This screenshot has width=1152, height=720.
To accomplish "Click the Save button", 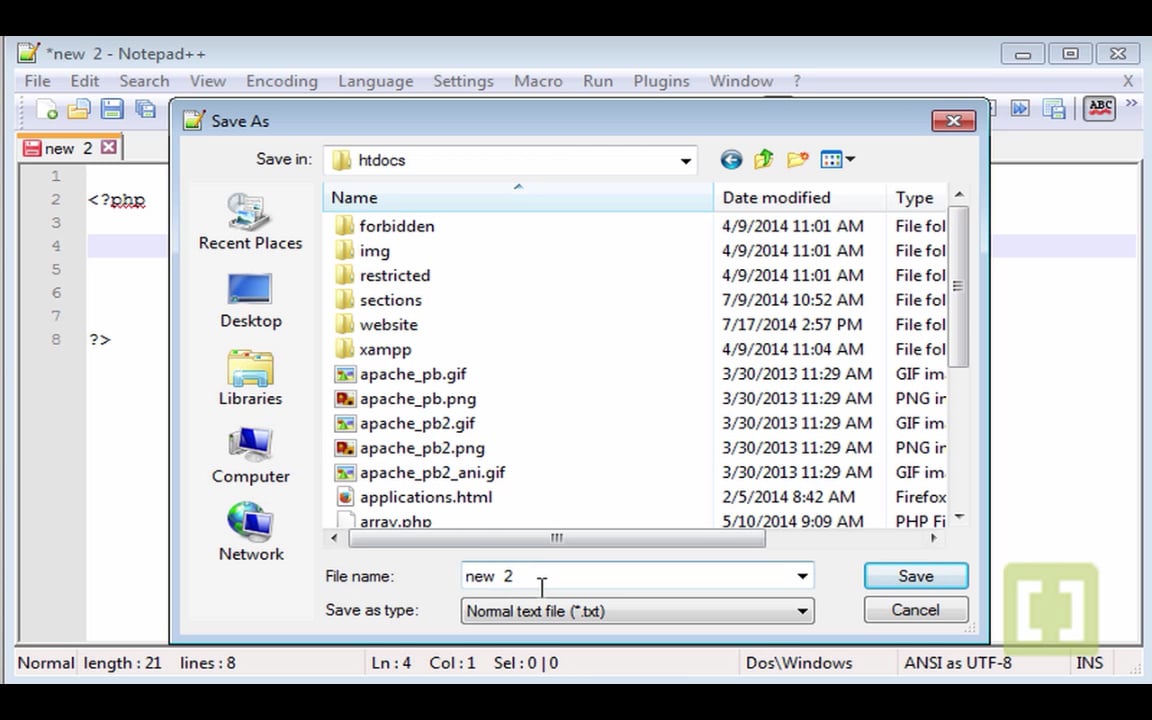I will [x=915, y=576].
